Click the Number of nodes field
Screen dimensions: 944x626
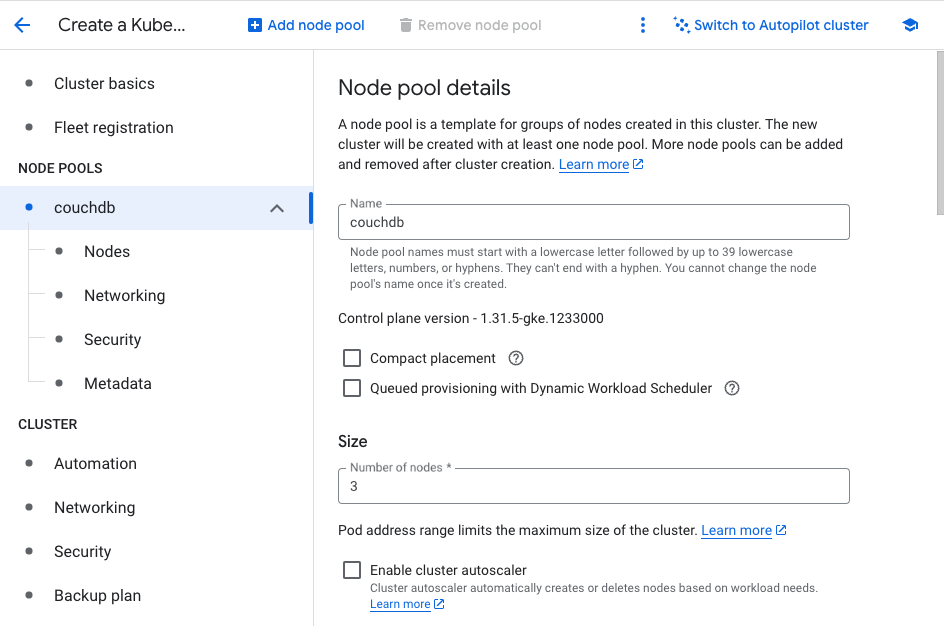594,486
